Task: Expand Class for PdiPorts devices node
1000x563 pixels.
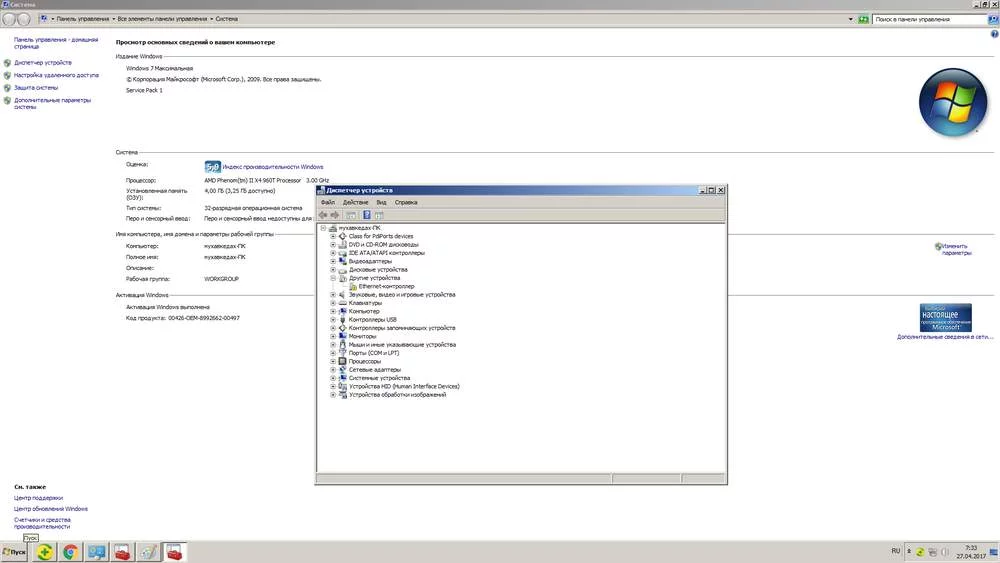Action: (x=333, y=236)
